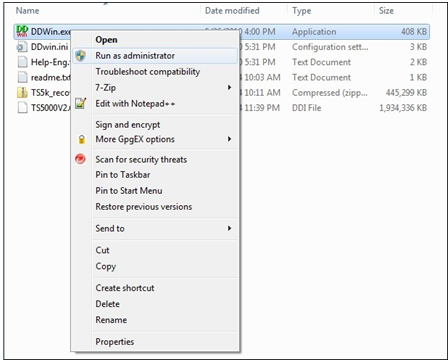This screenshot has width=448, height=361.
Task: Select the Help-Eng file name
Action: 50,62
